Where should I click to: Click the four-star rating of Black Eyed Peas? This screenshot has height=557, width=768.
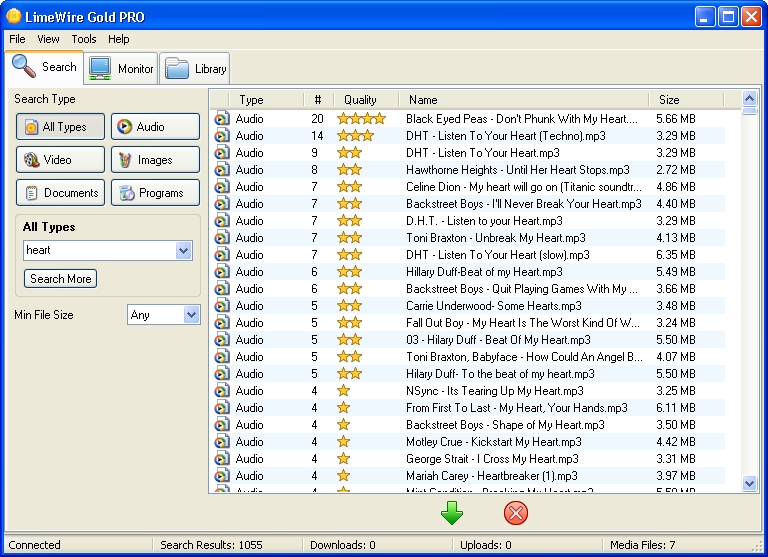pyautogui.click(x=360, y=119)
